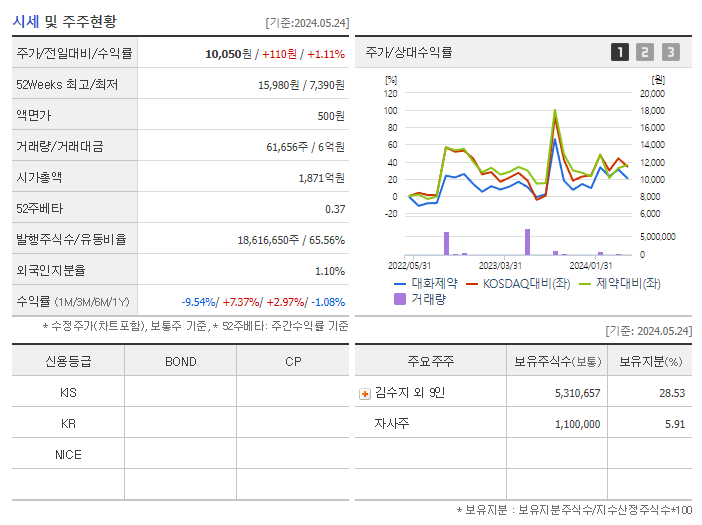Click the 주가/상대수익률 chart title
The height and width of the screenshot is (525, 702).
(409, 52)
